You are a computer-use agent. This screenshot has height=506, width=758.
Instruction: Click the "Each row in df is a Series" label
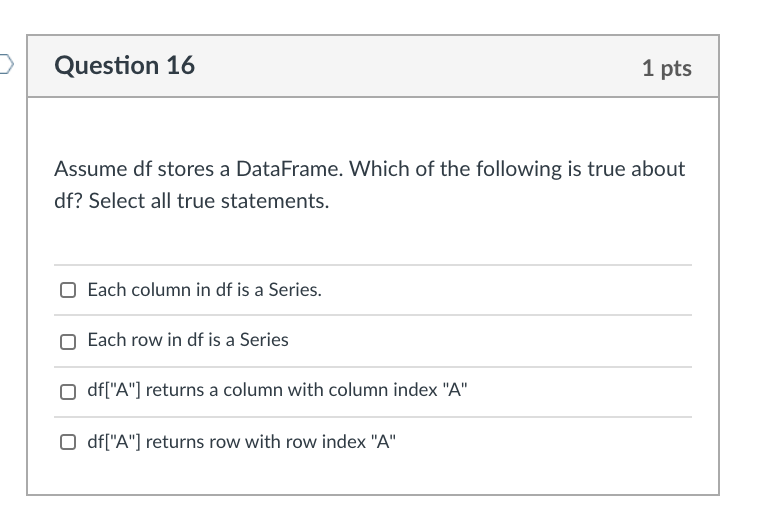coord(188,340)
